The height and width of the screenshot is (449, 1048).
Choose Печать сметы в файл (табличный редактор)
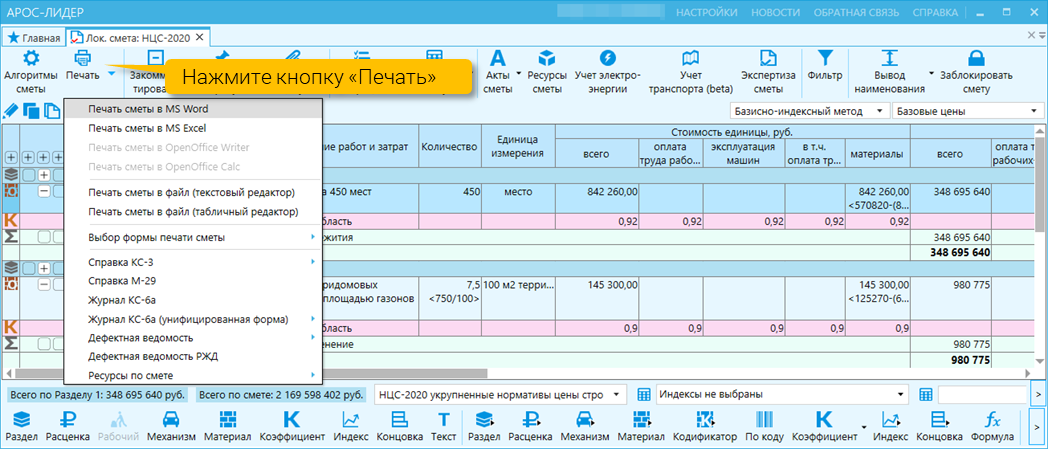pyautogui.click(x=193, y=211)
